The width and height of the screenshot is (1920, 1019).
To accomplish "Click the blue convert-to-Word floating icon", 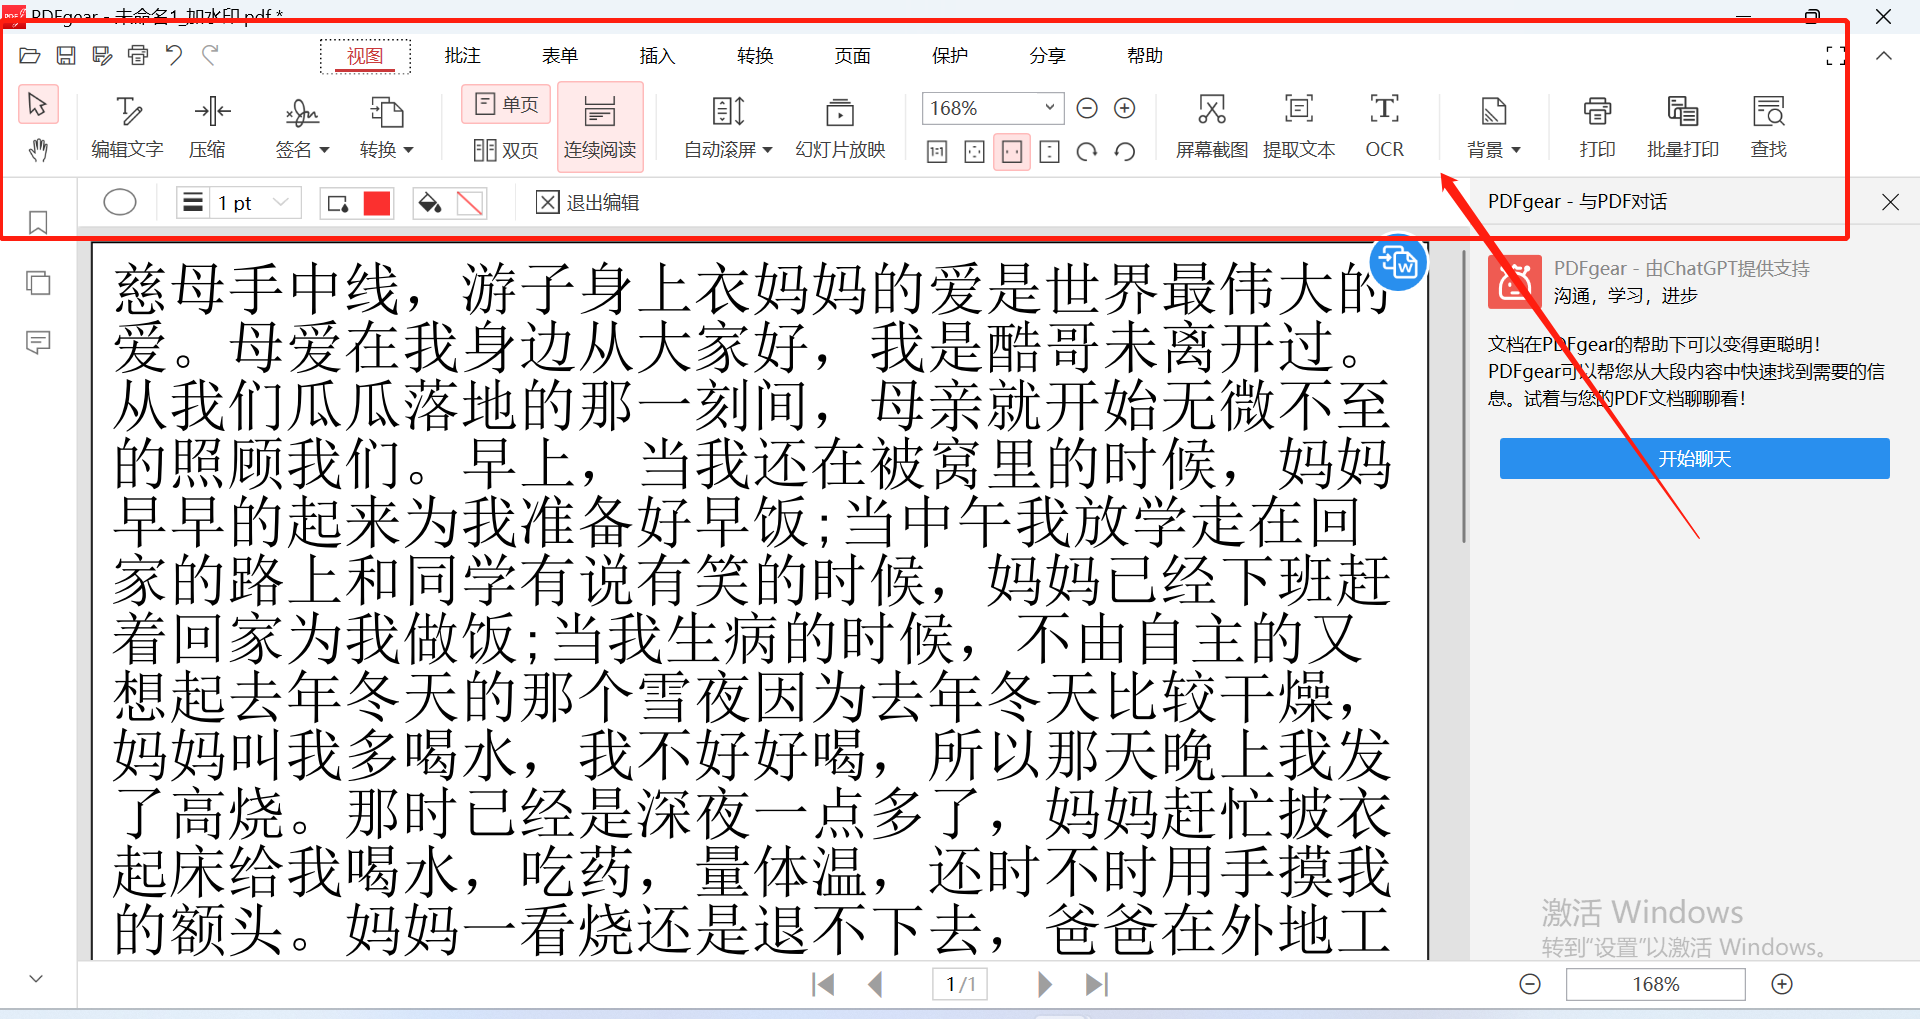I will click(x=1397, y=264).
